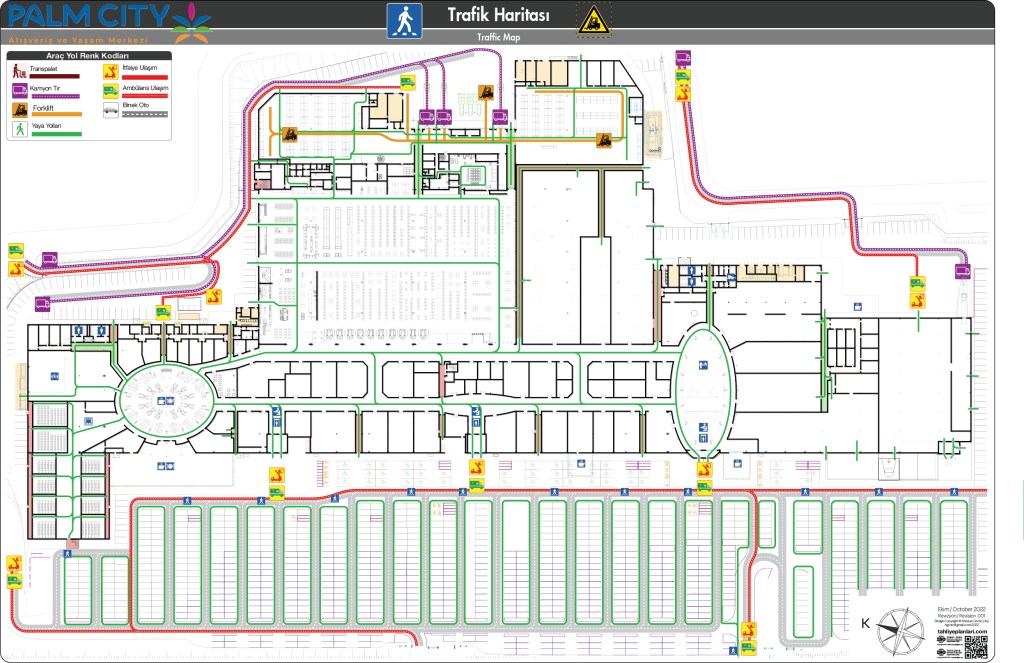The width and height of the screenshot is (1024, 663).
Task: Click the Araç Yol Renk Kodları legend header
Action: (x=88, y=56)
